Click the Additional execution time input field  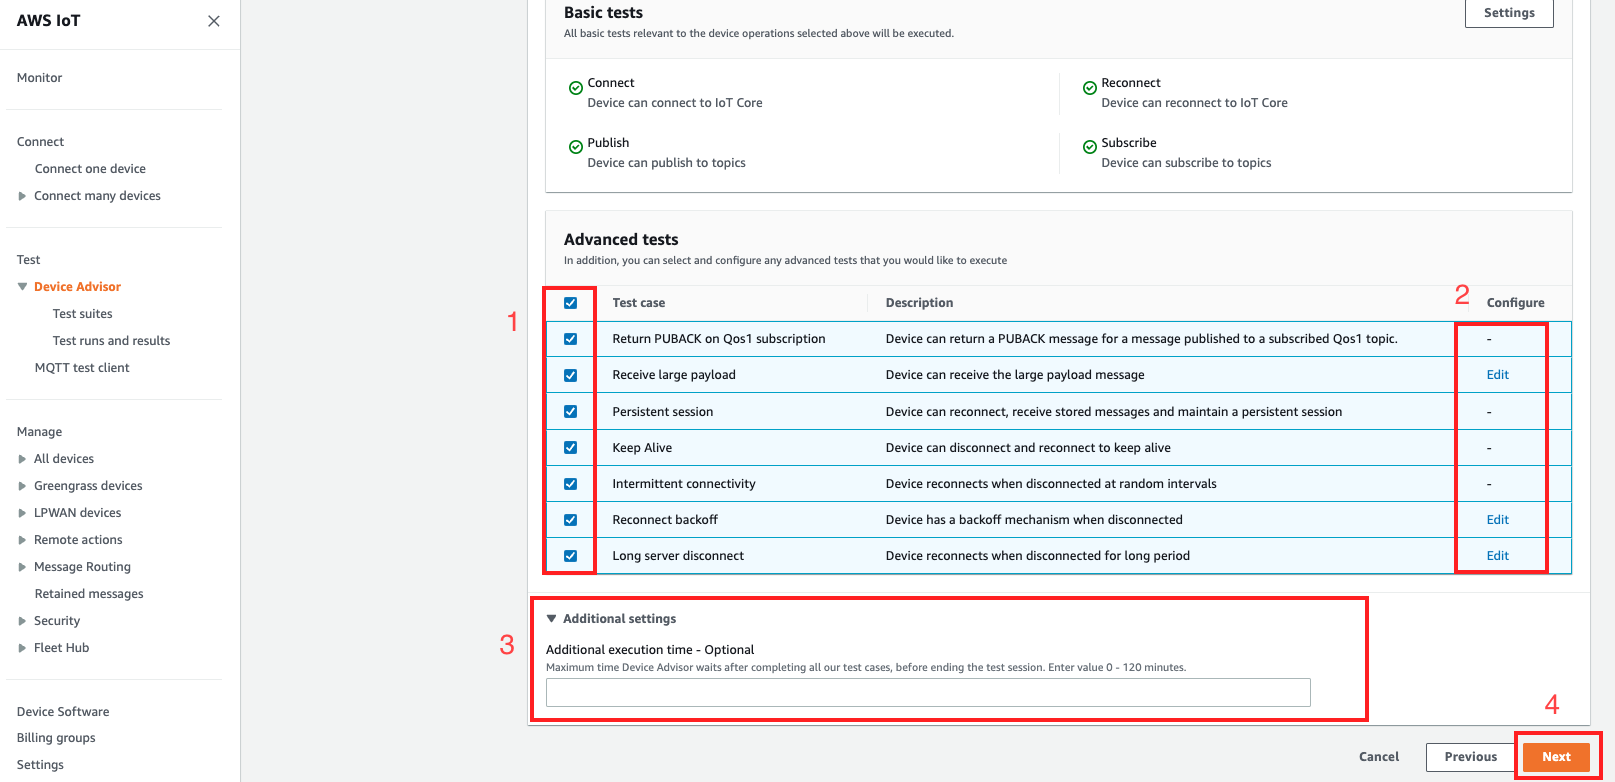927,692
